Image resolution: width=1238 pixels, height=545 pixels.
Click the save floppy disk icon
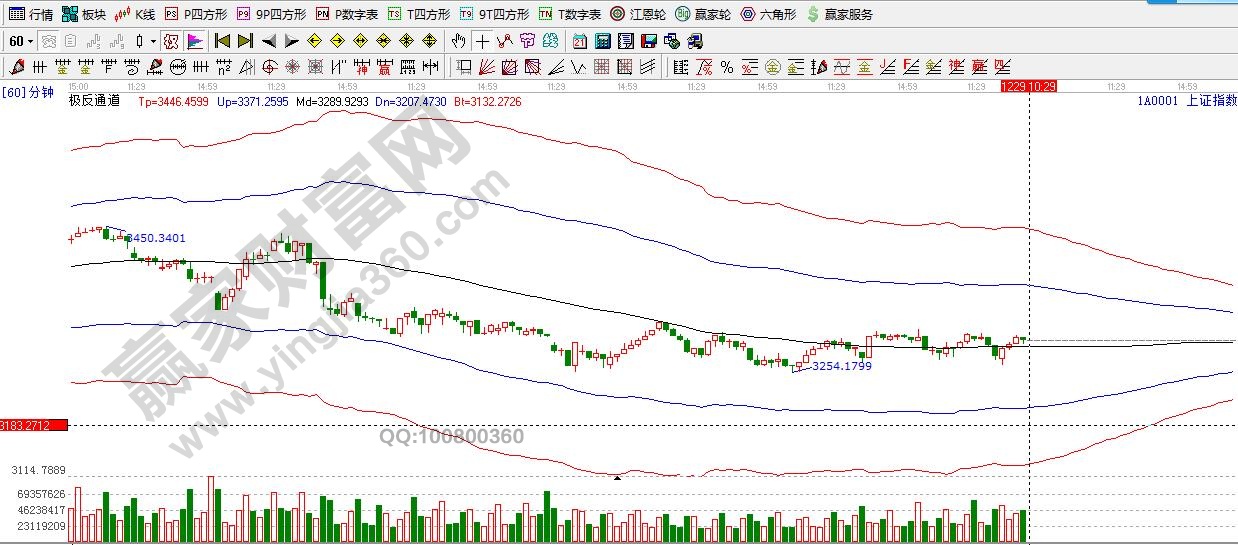(x=648, y=41)
